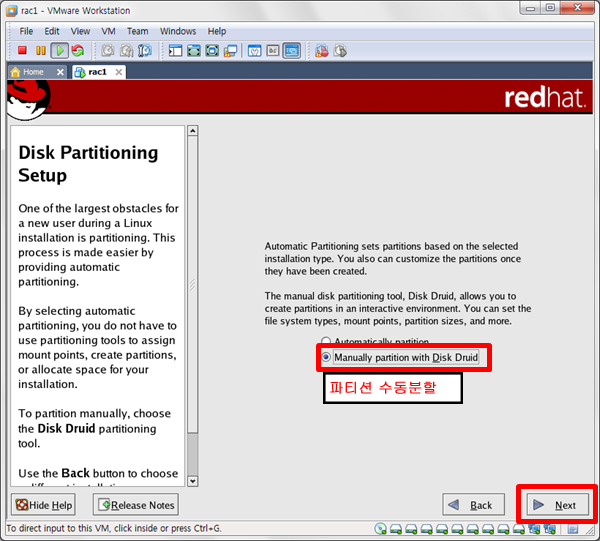Click Next to continue installation
The image size is (600, 541).
[558, 505]
